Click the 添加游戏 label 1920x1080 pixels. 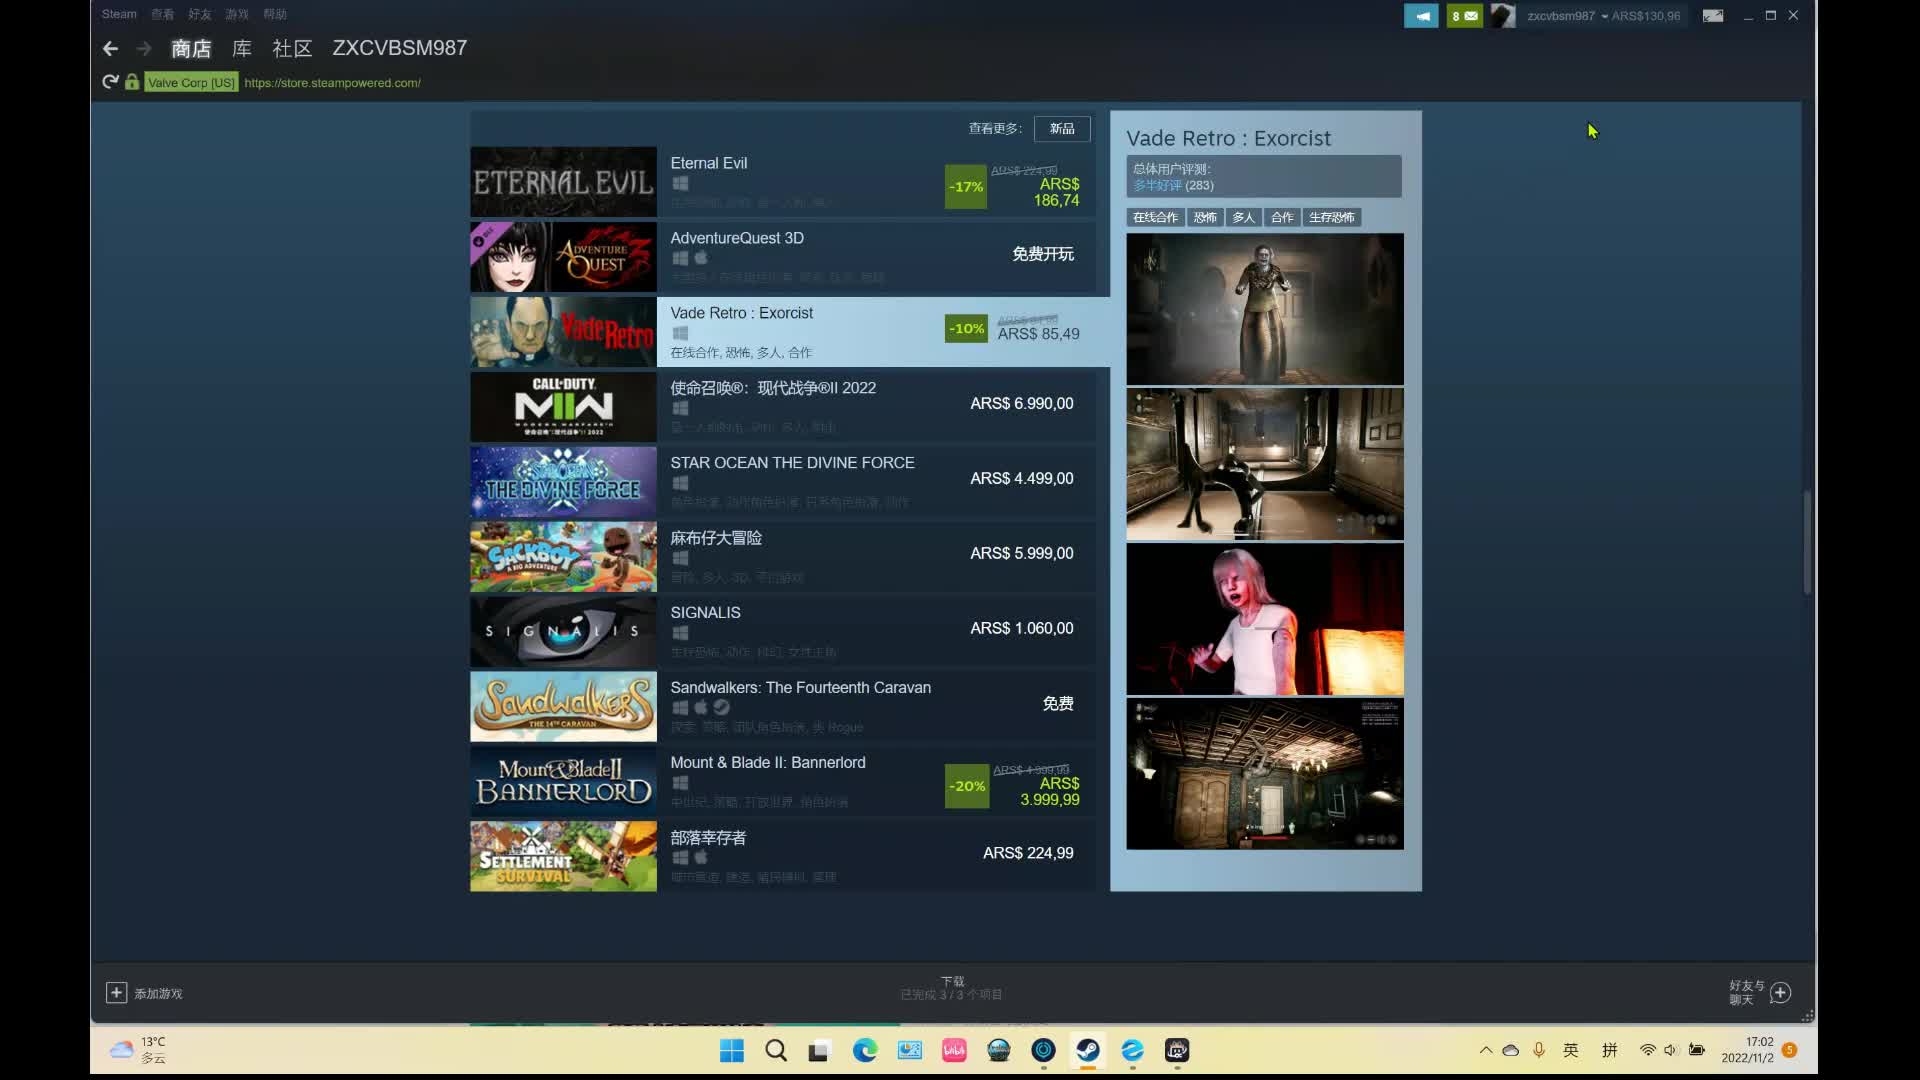pyautogui.click(x=158, y=993)
